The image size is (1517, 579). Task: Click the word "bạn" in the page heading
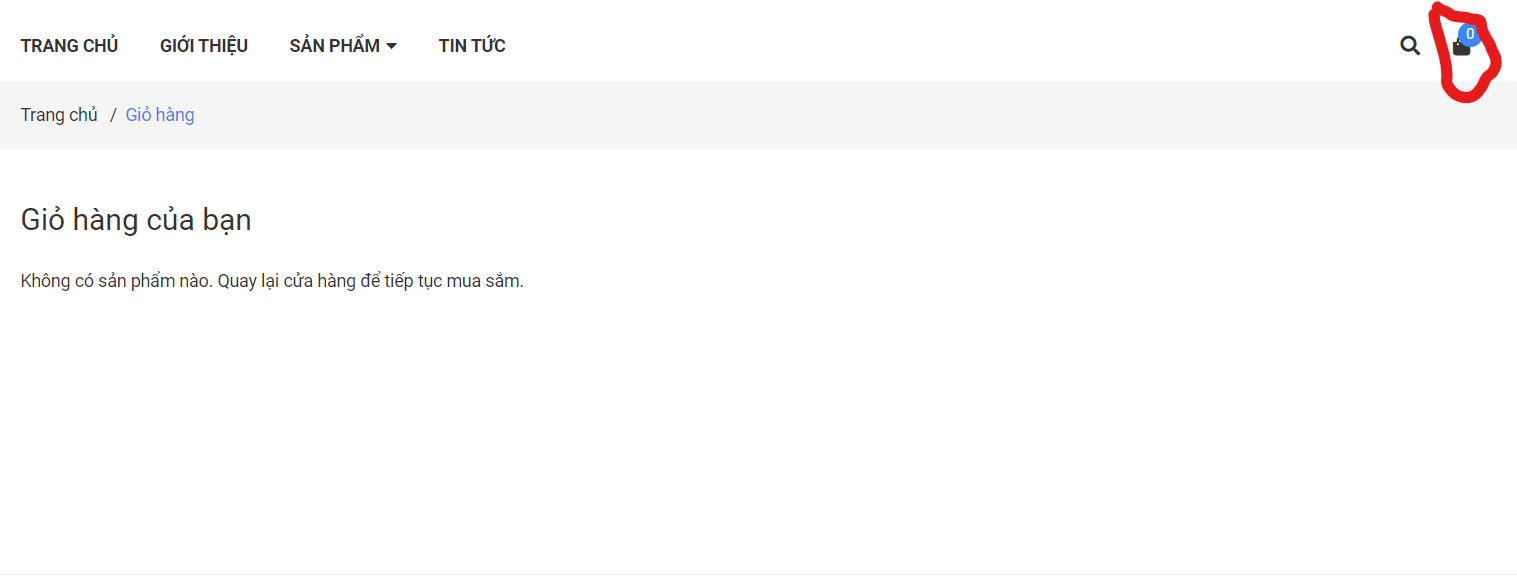pyautogui.click(x=227, y=220)
